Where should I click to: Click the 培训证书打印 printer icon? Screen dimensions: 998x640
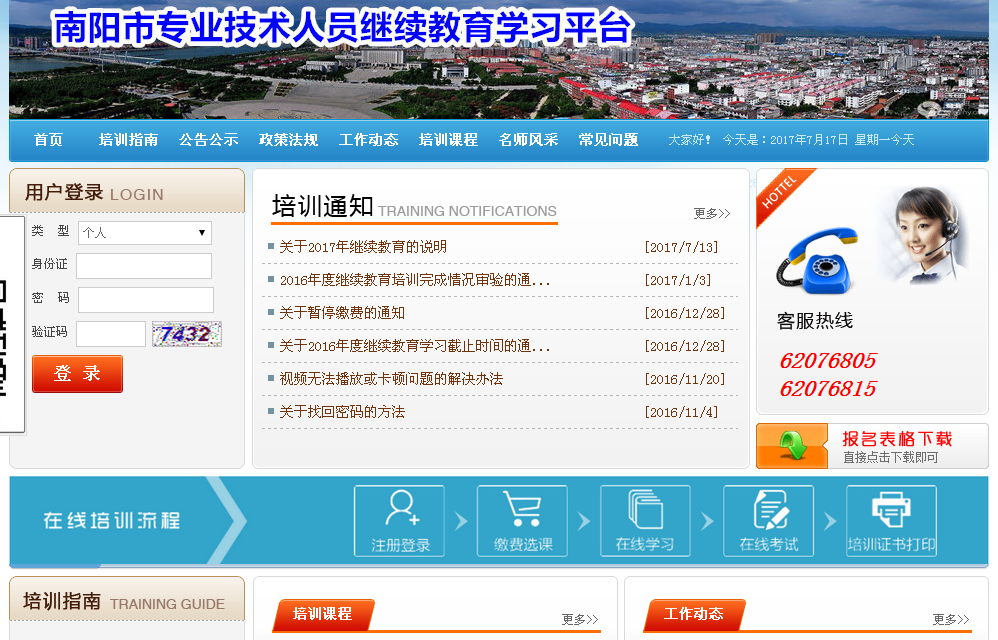click(891, 510)
